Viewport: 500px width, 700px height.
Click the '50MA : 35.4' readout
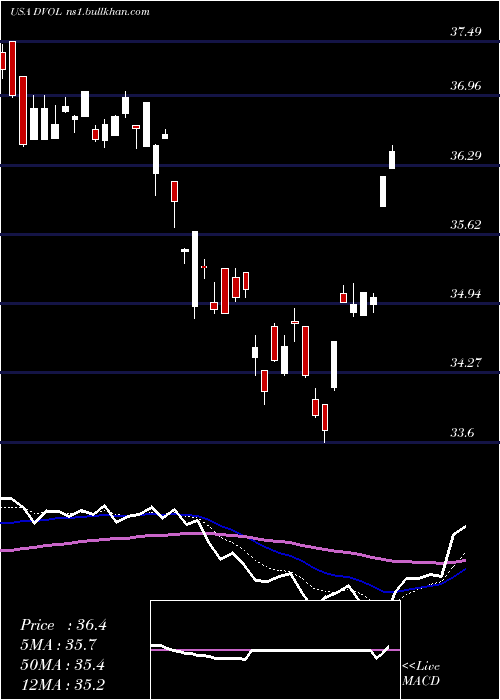point(62,665)
